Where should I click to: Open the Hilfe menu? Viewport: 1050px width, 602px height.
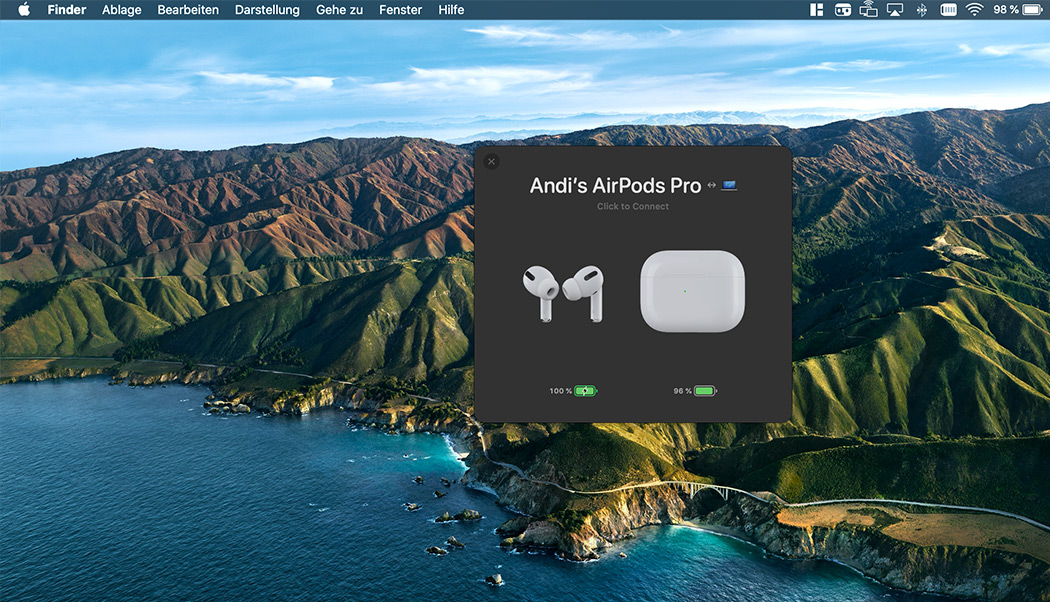click(451, 9)
